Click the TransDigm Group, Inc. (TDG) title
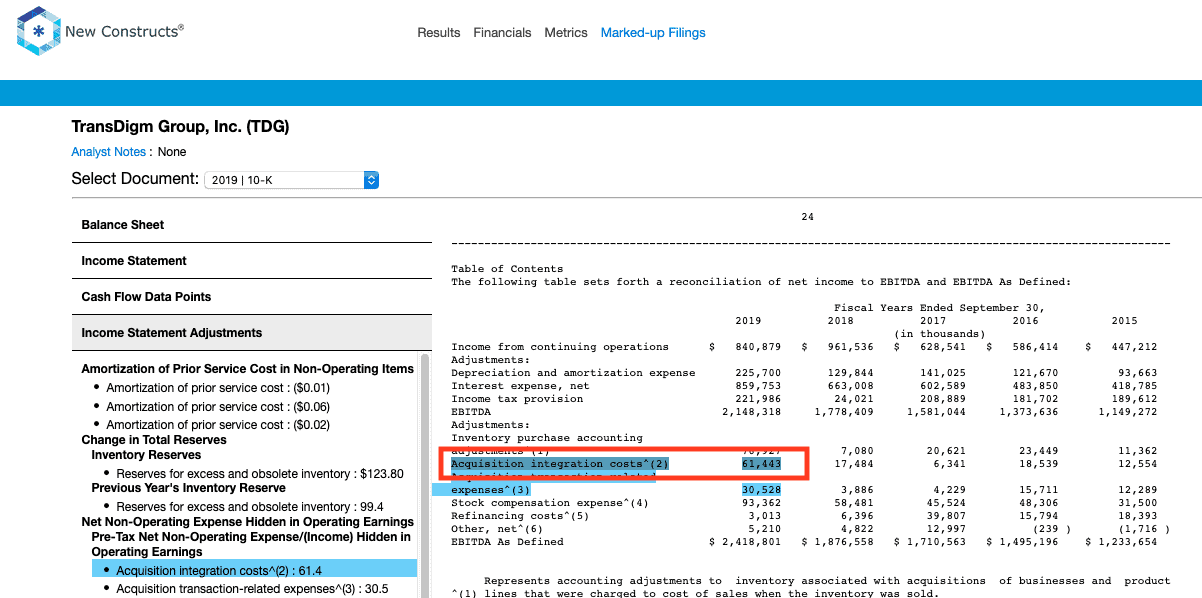Screen dimensions: 1202x598 point(180,127)
